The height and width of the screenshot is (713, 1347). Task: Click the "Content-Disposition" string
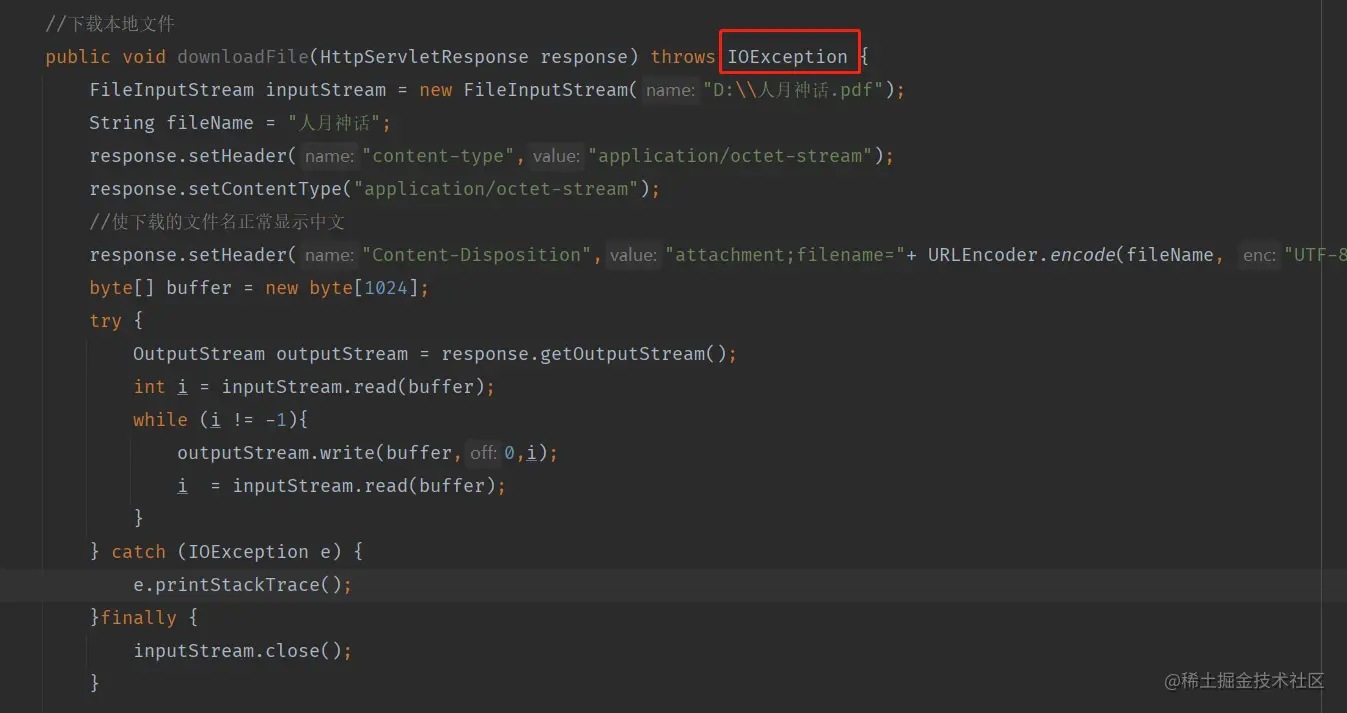click(x=478, y=255)
